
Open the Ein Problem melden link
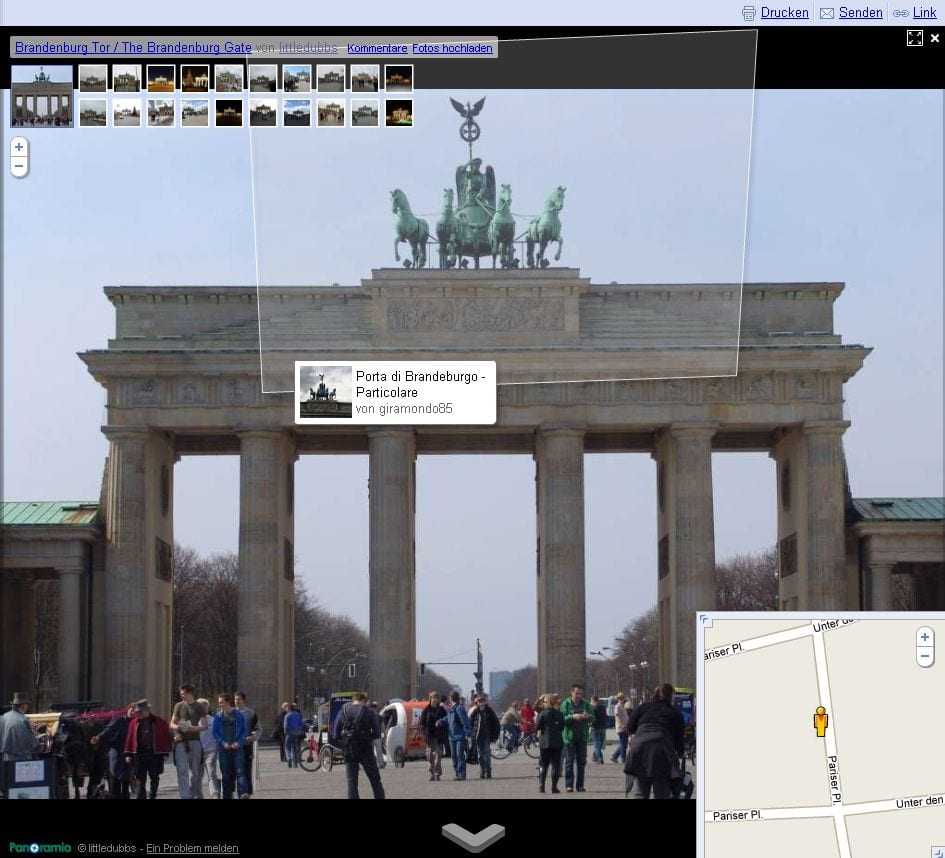pyautogui.click(x=192, y=847)
